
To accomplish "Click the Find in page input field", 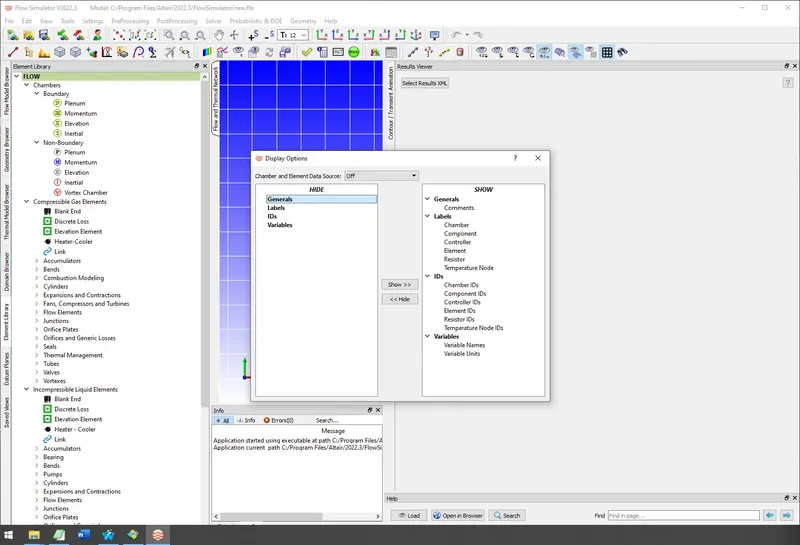I will point(682,515).
